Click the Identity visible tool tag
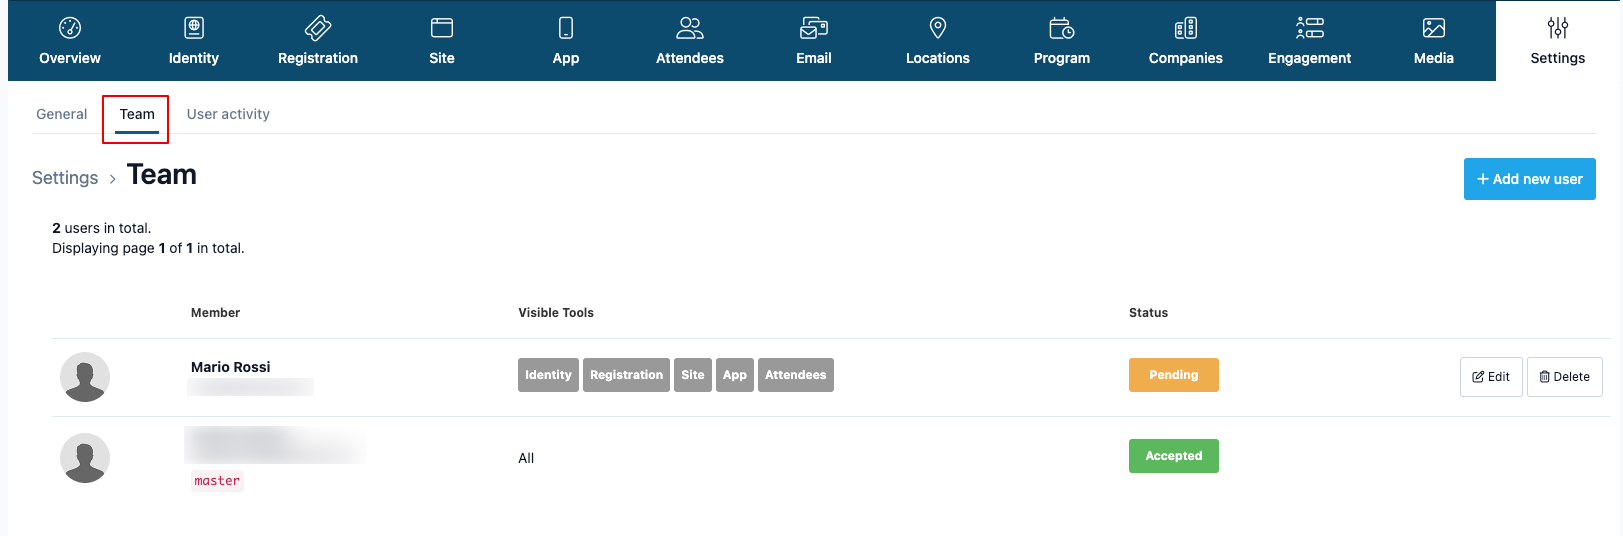The width and height of the screenshot is (1623, 536). [548, 375]
